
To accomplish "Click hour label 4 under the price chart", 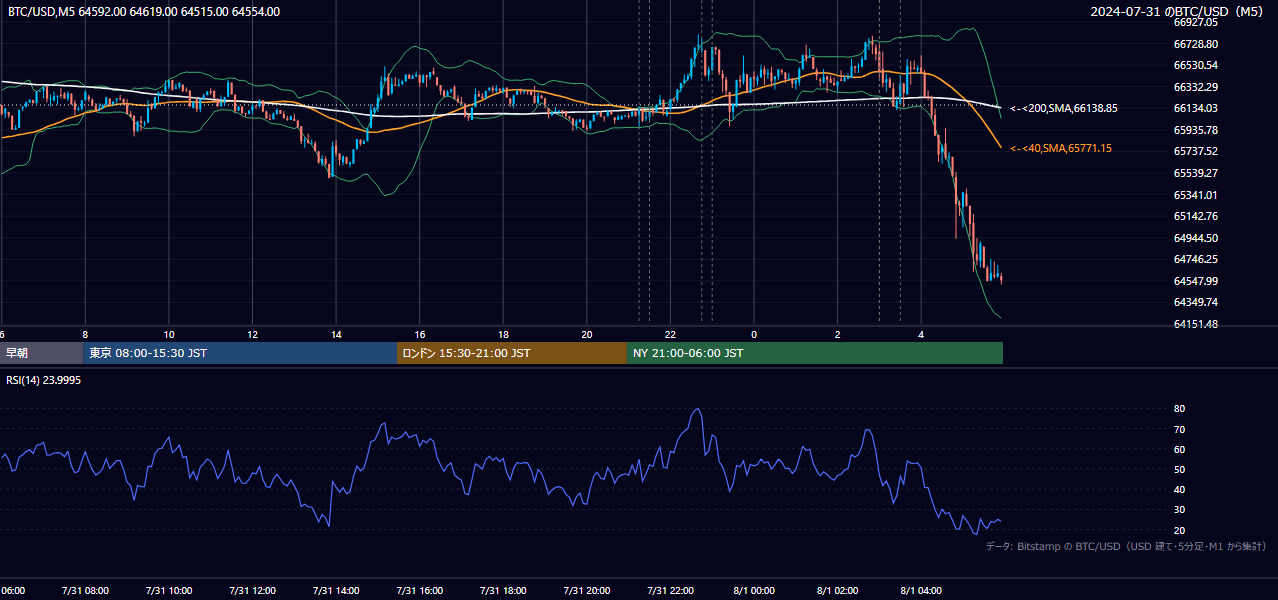I will (x=922, y=334).
